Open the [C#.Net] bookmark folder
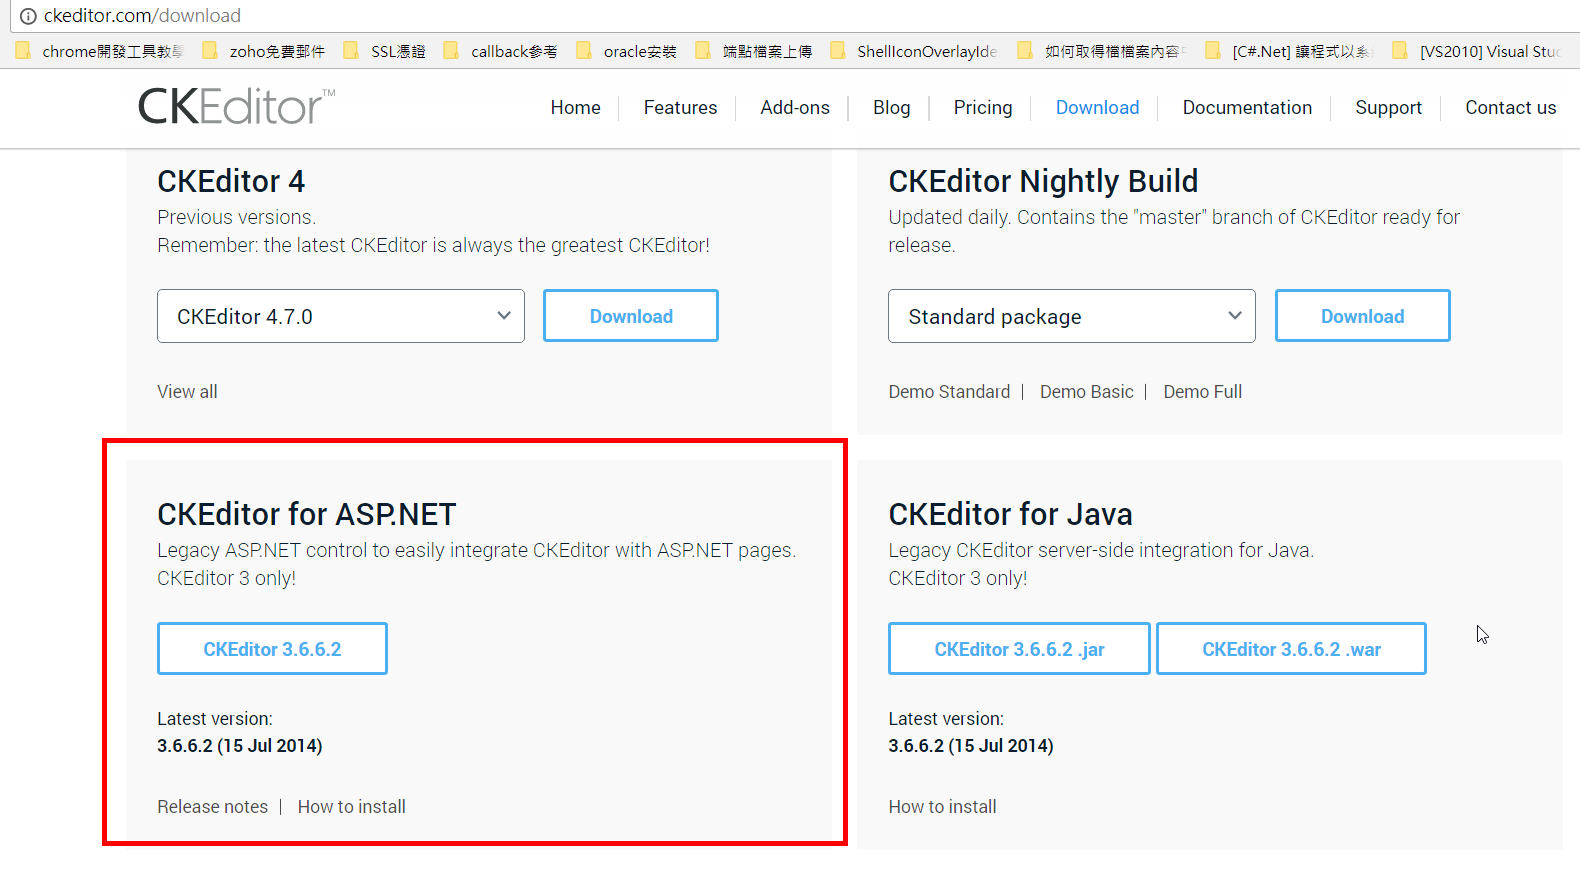 pyautogui.click(x=1290, y=51)
